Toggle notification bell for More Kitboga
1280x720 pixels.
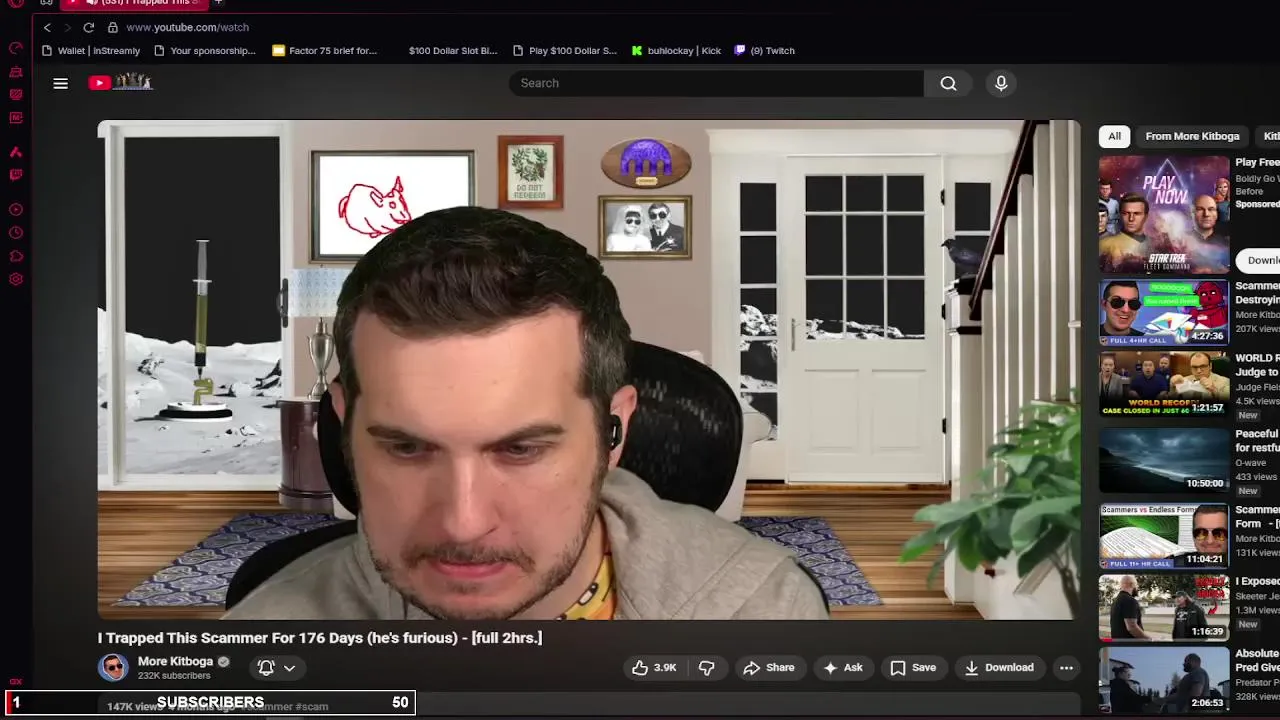click(x=266, y=667)
